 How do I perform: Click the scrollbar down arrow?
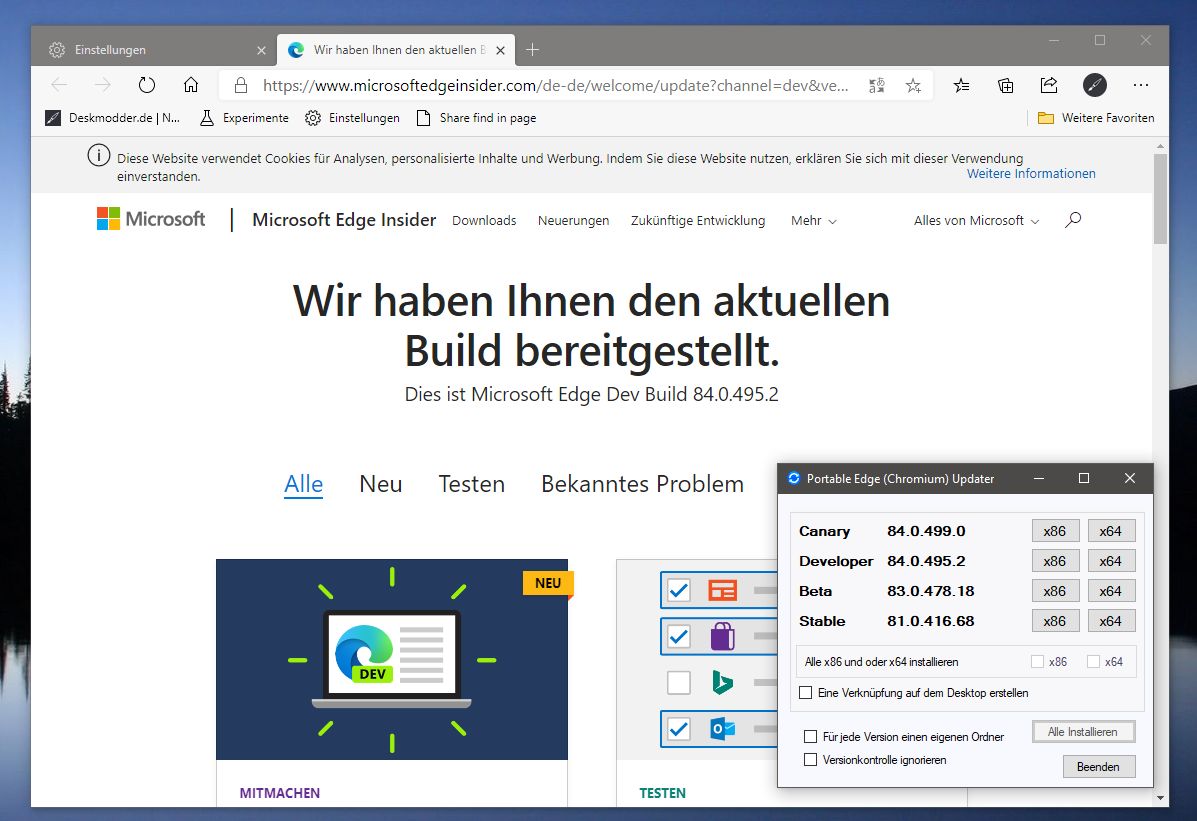[x=1160, y=798]
